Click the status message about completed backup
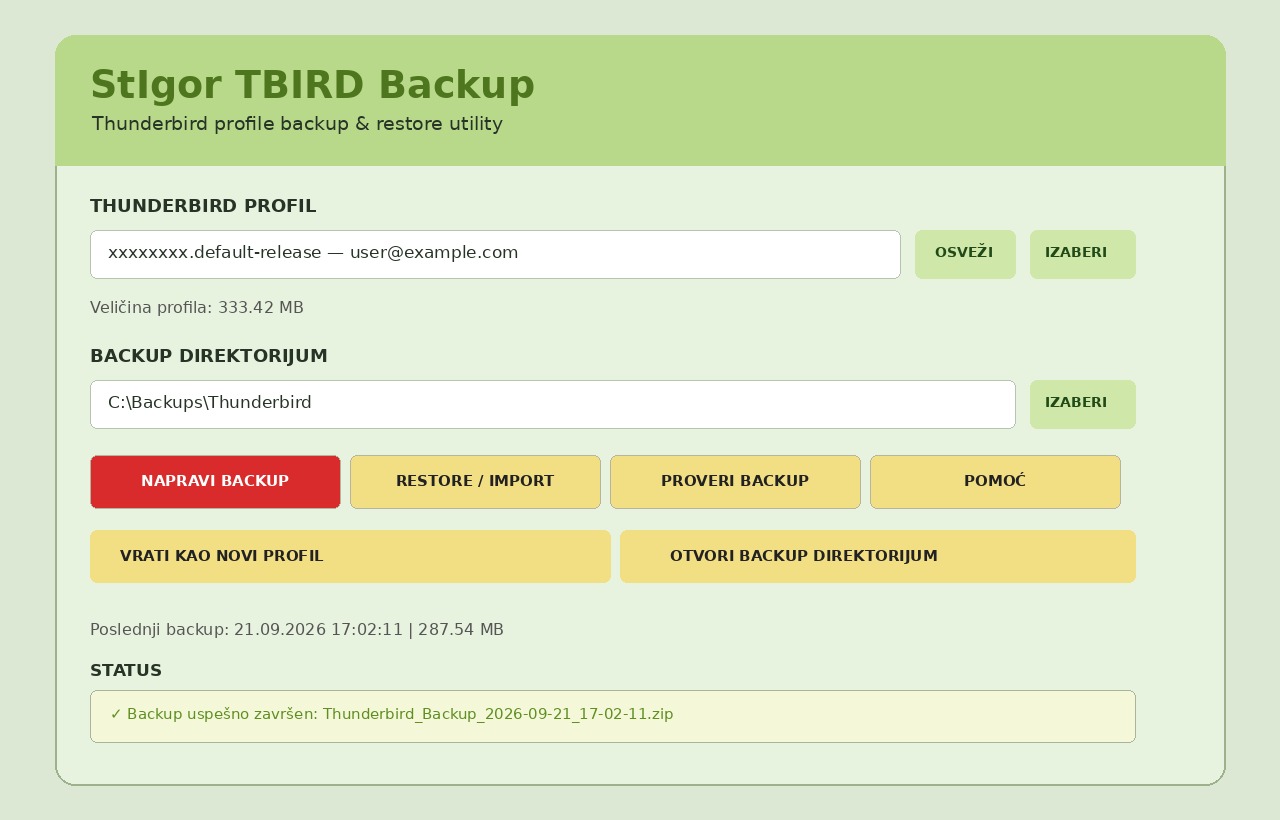The width and height of the screenshot is (1280, 820). [613, 716]
